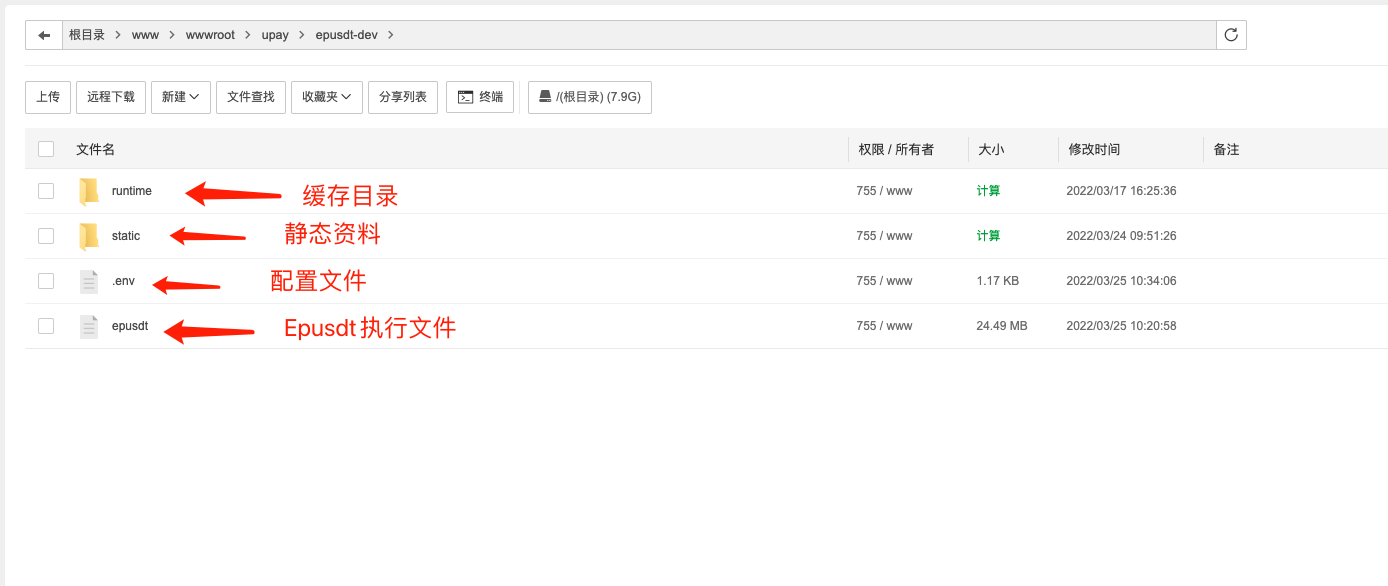Toggle the select-all checkbox in header
Image resolution: width=1388 pixels, height=586 pixels.
46,149
